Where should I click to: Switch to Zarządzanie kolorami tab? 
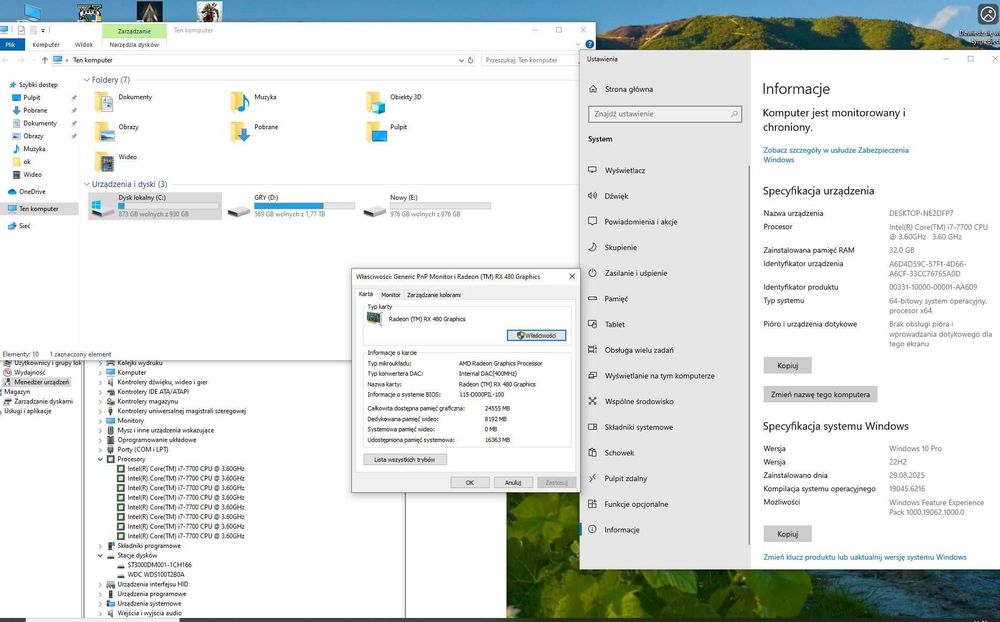pos(434,295)
